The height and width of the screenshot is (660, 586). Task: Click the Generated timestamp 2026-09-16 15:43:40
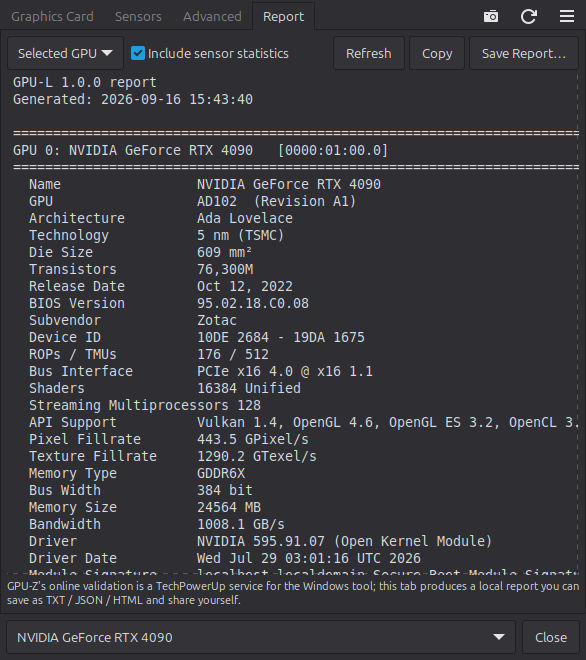click(177, 99)
